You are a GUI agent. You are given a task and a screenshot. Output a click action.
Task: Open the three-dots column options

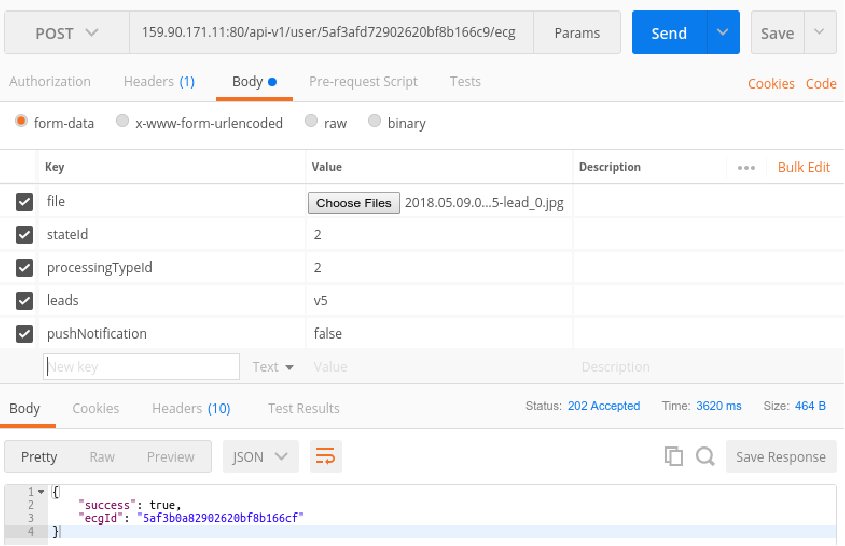click(746, 168)
